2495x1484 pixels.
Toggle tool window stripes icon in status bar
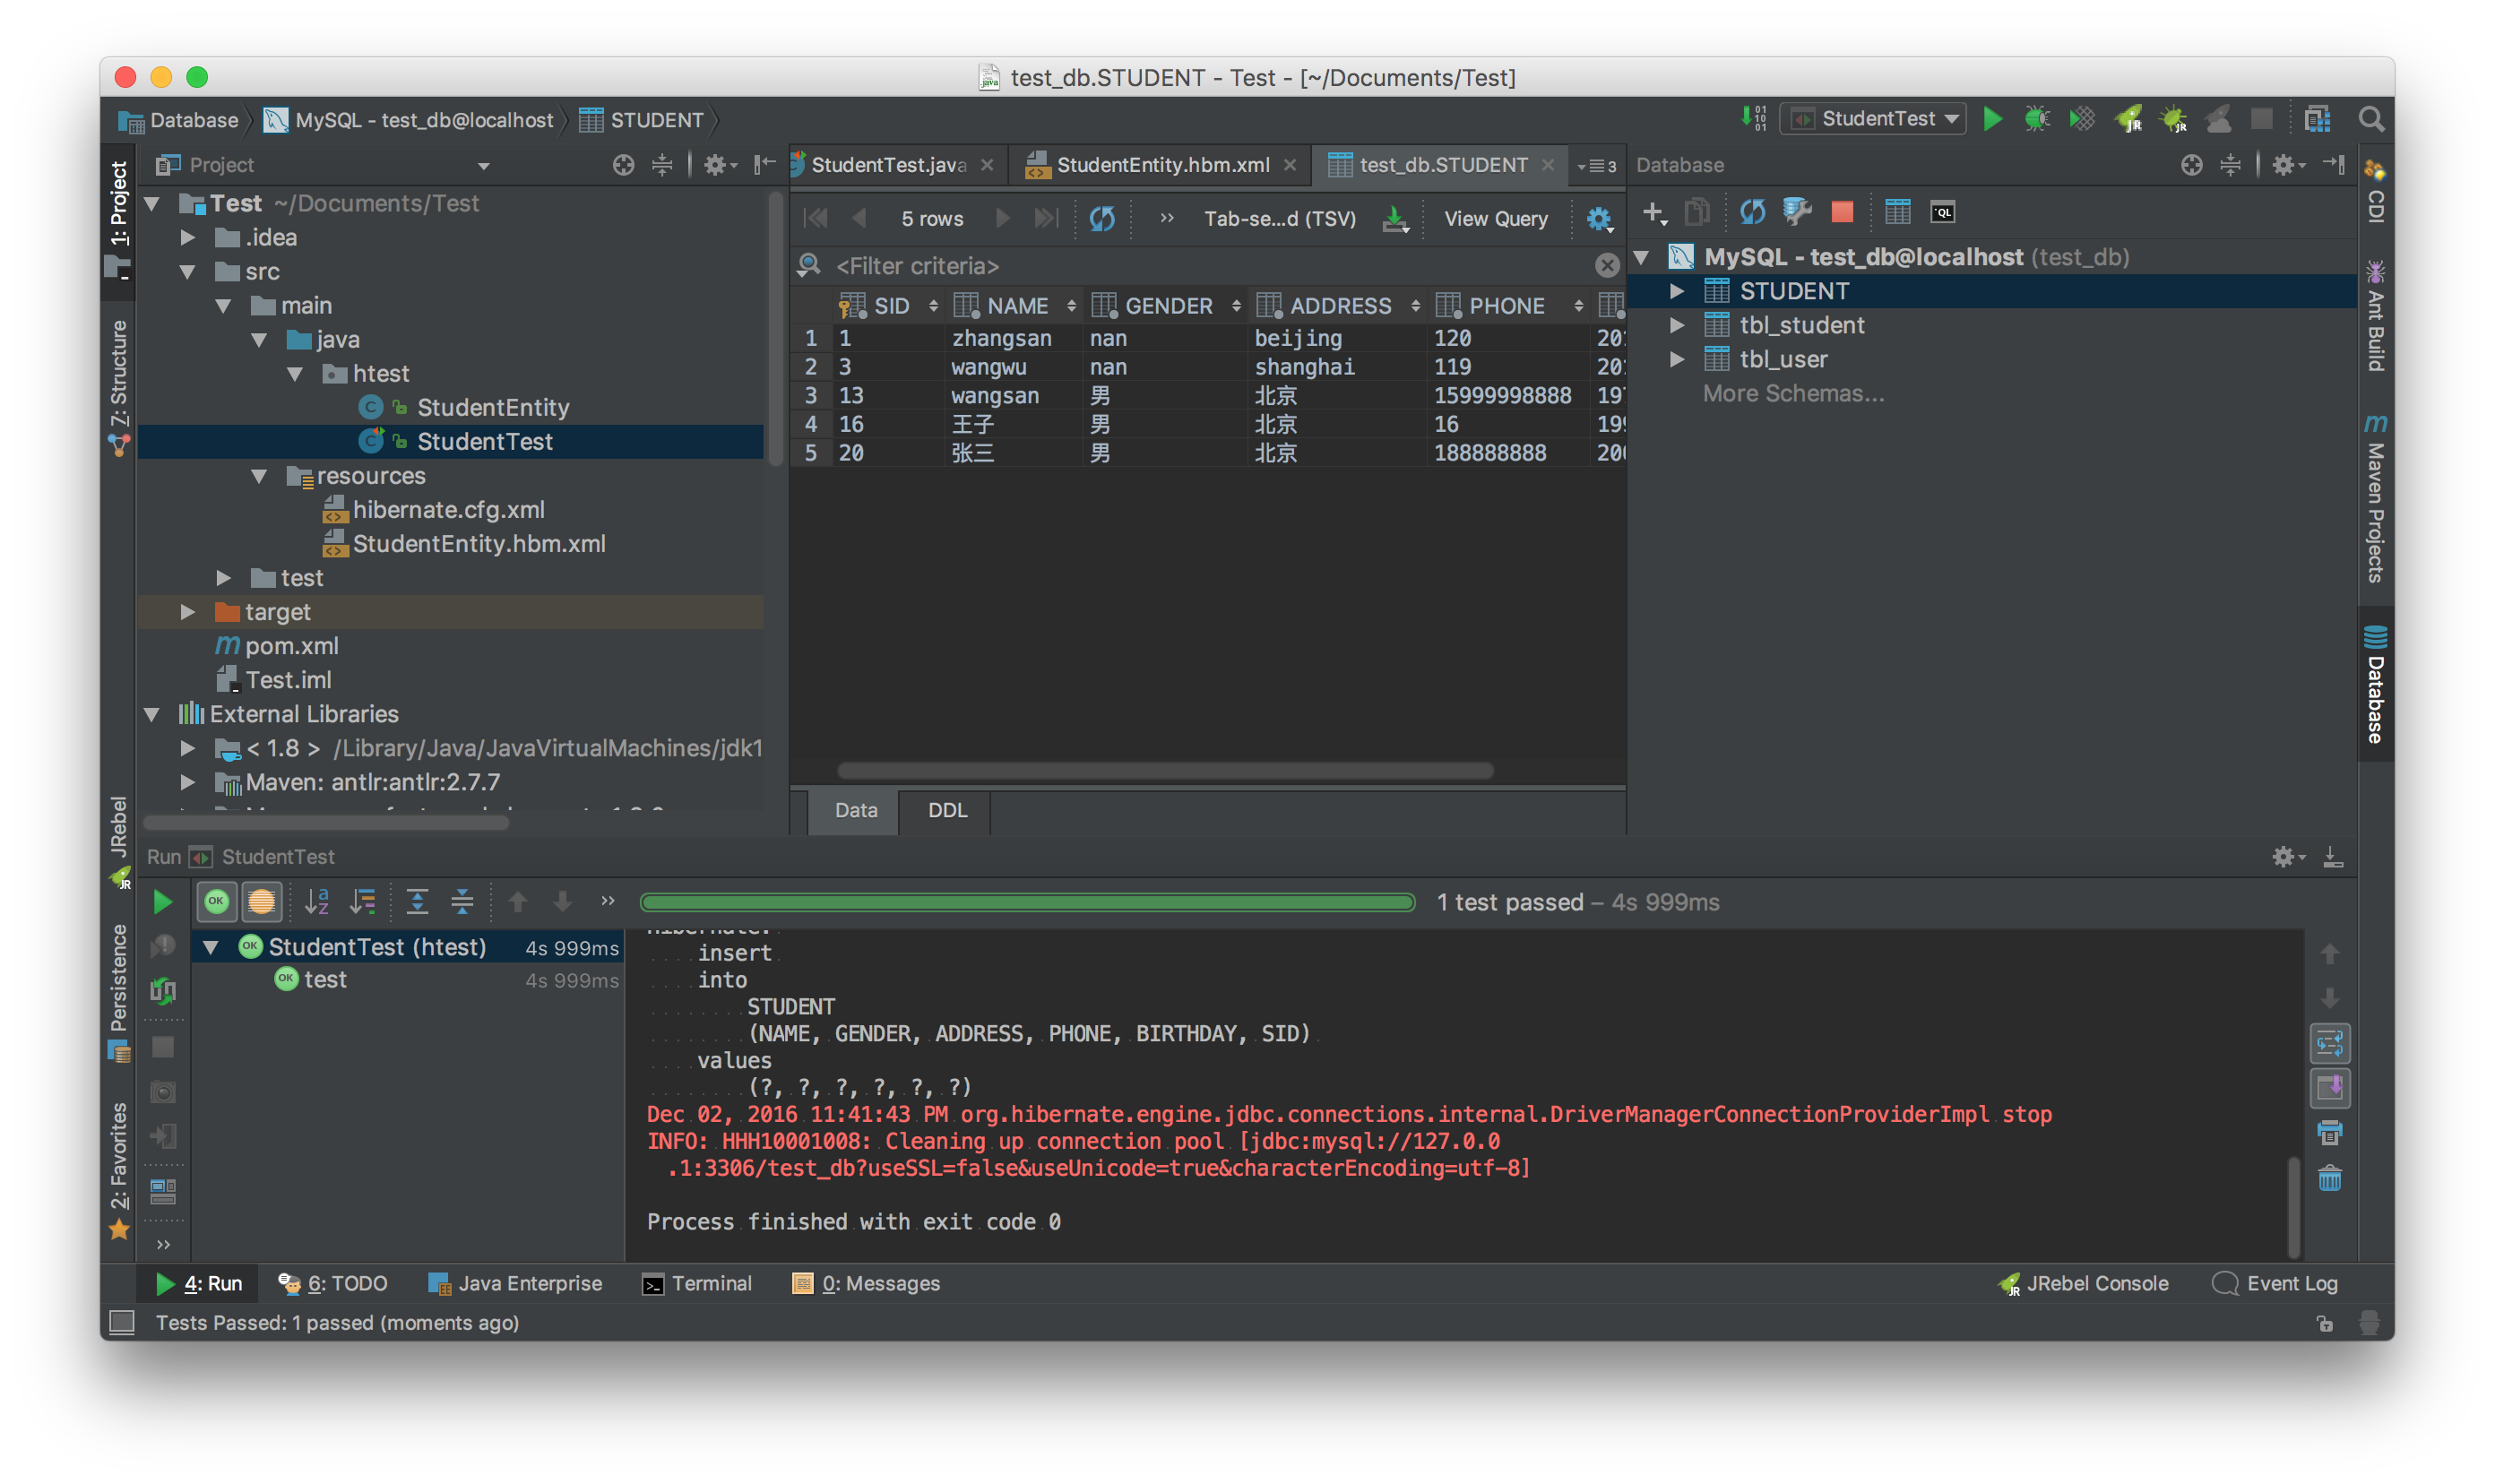pos(122,1322)
